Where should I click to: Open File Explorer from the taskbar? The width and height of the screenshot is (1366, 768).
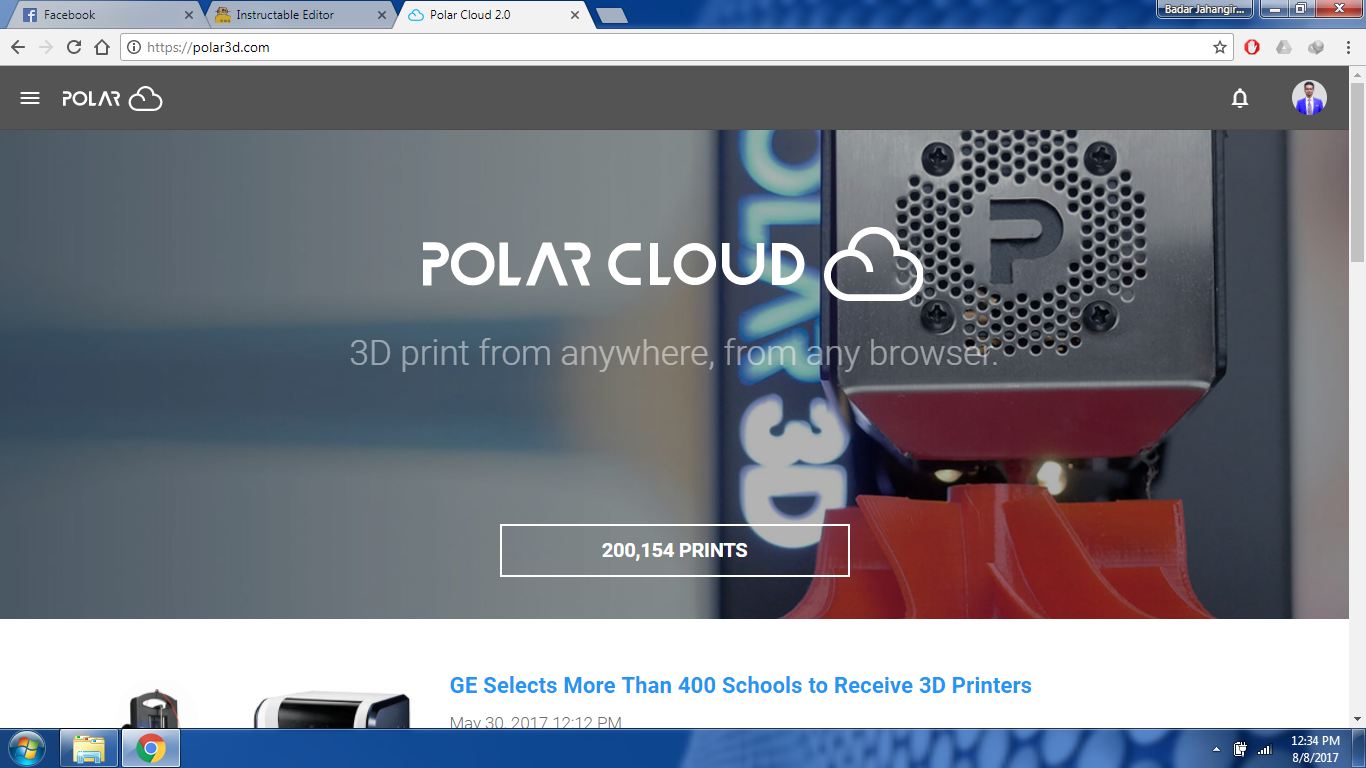pyautogui.click(x=89, y=748)
